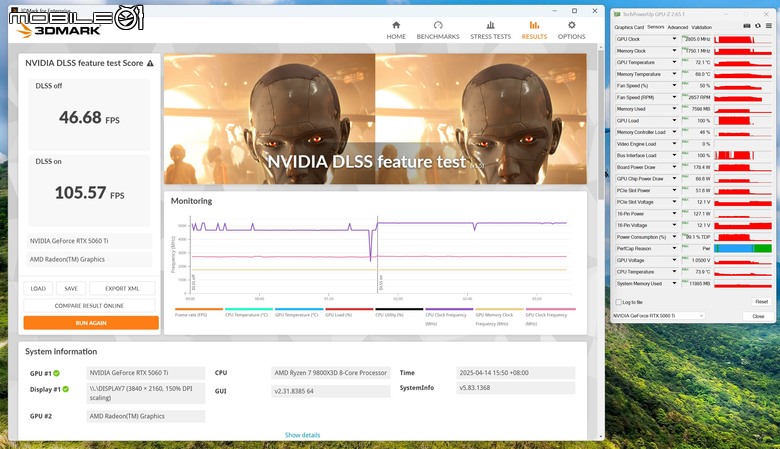The width and height of the screenshot is (780, 449).
Task: Open the GPU Clock sensor dropdown
Action: (x=674, y=39)
